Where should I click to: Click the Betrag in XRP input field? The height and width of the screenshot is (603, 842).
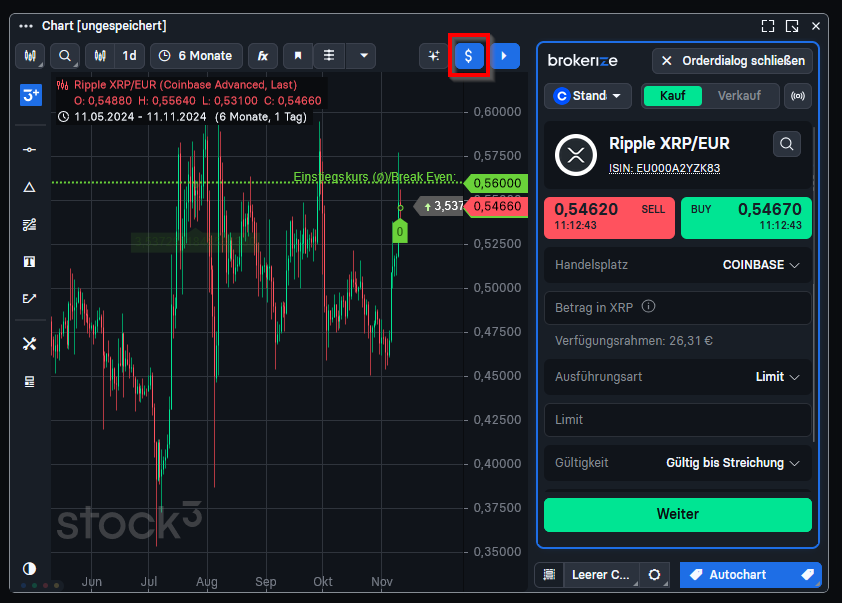[x=678, y=308]
